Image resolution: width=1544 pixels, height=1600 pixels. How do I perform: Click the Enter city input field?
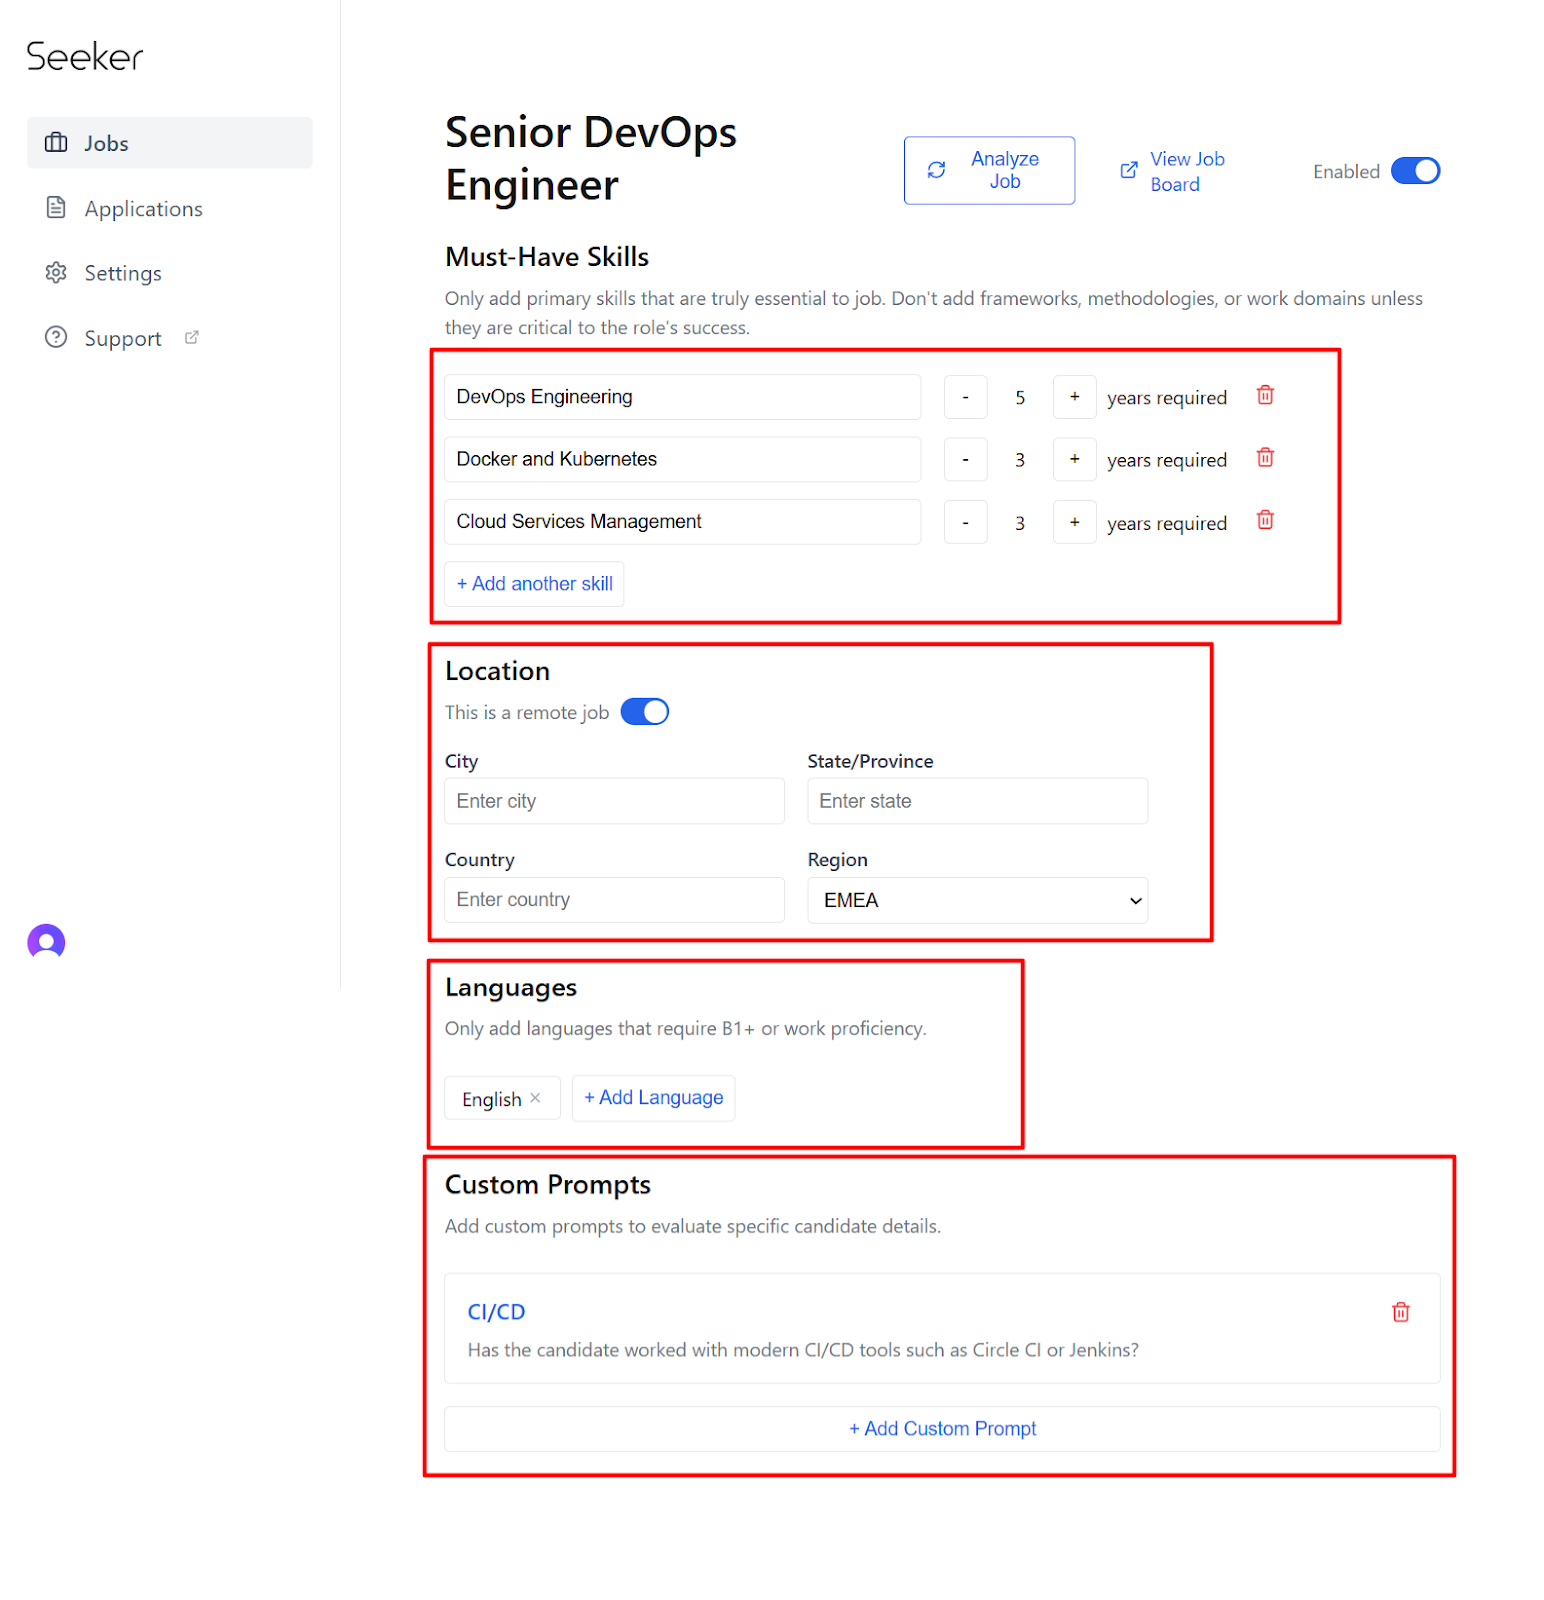click(x=614, y=801)
